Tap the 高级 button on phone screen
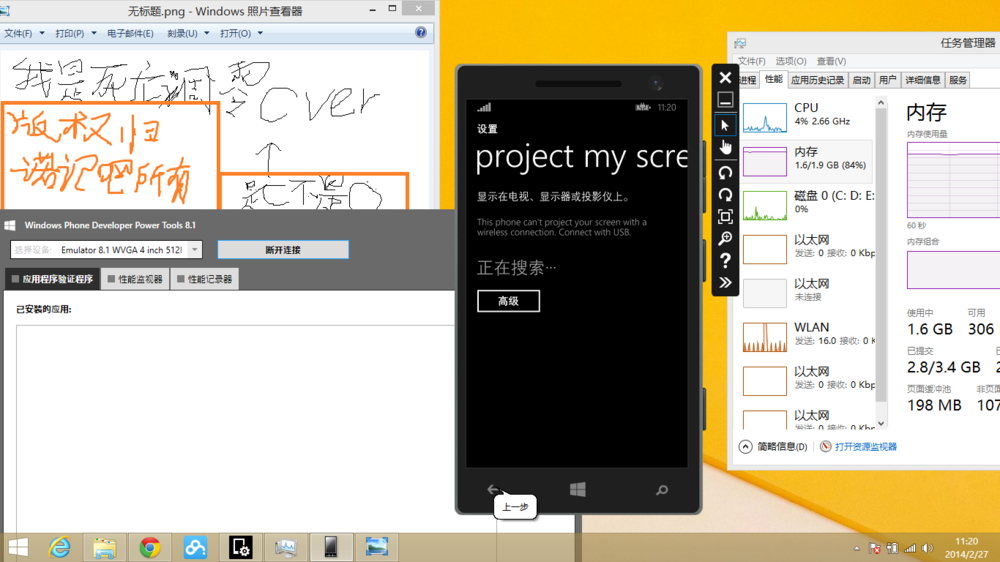Screen dimensions: 1000x562 (x=508, y=301)
